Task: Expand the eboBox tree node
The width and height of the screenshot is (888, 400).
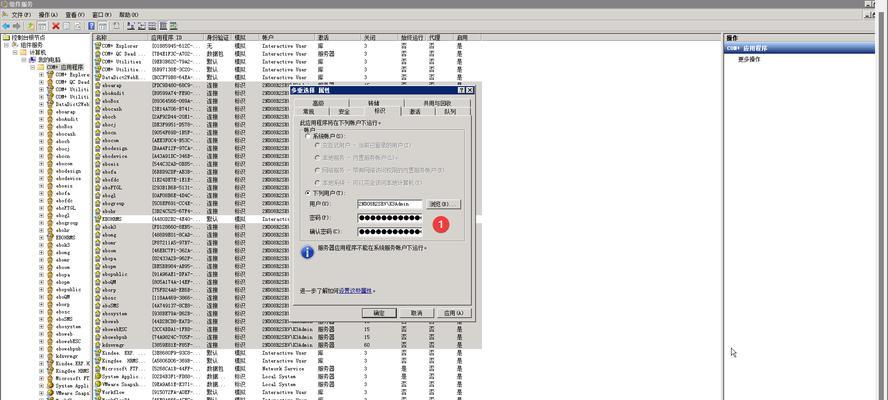Action: tap(41, 126)
